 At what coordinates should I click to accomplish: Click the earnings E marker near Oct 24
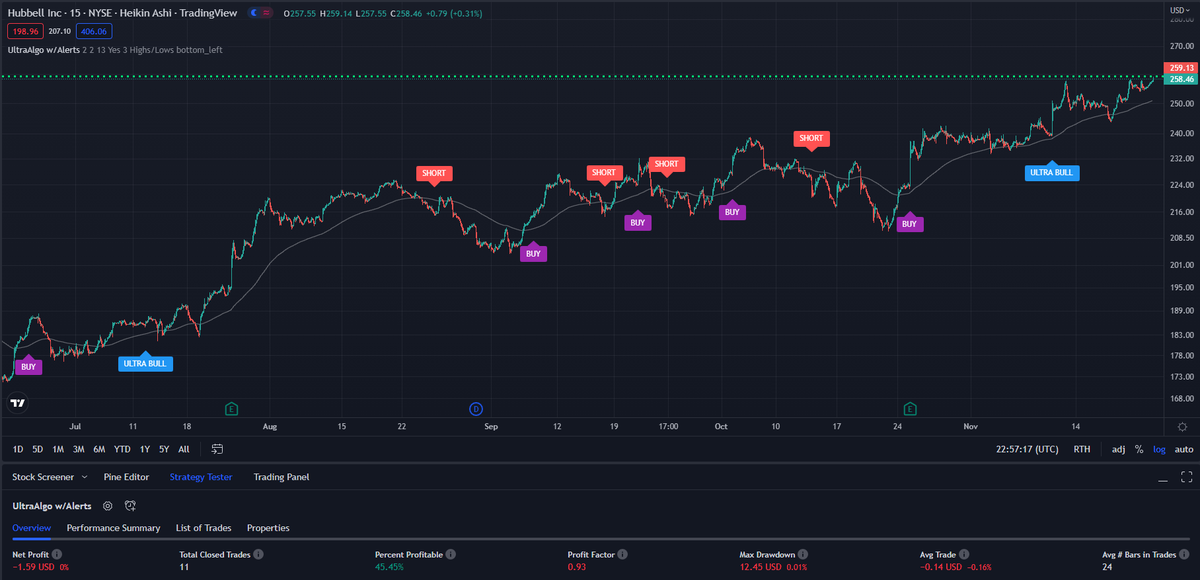(910, 408)
